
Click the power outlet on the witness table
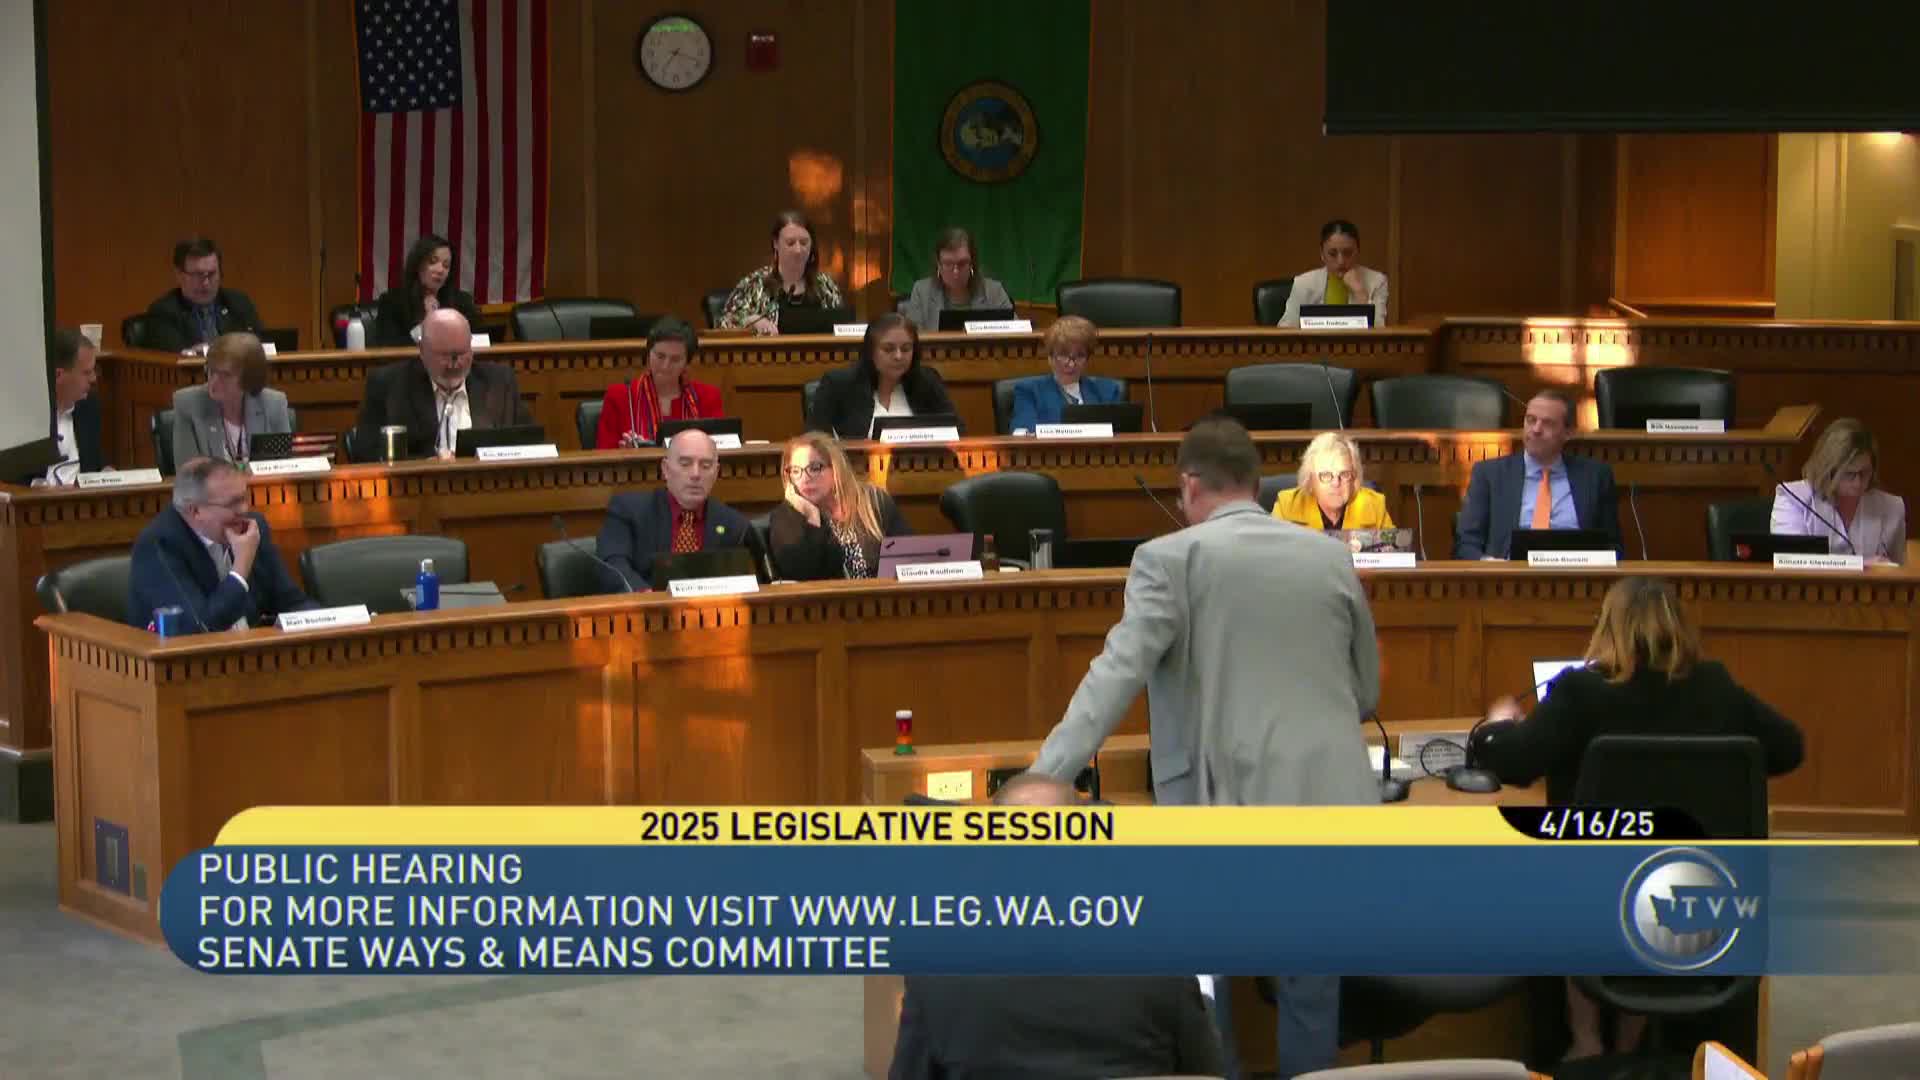(947, 785)
